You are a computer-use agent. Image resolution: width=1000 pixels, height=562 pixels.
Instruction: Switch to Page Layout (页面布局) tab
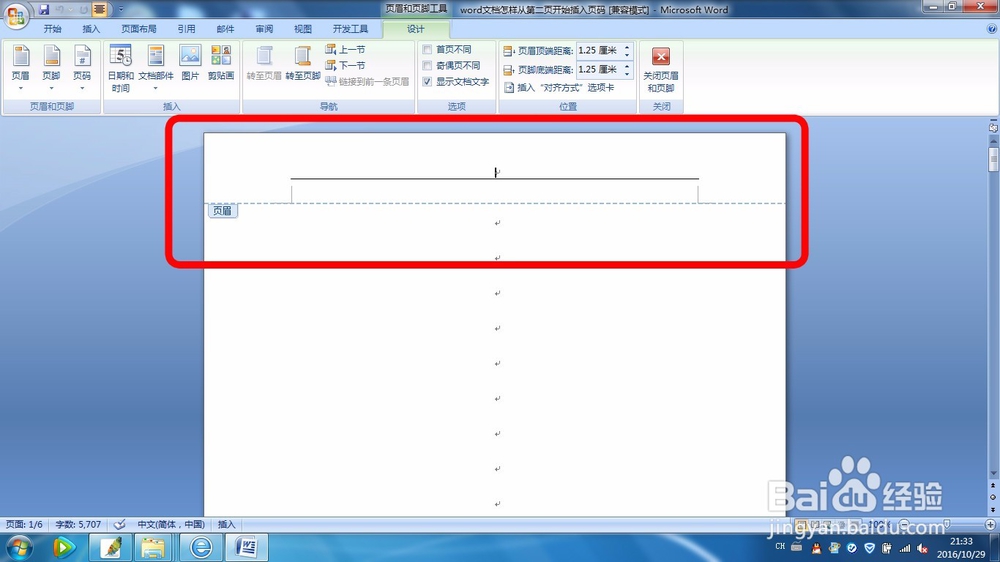[x=139, y=29]
